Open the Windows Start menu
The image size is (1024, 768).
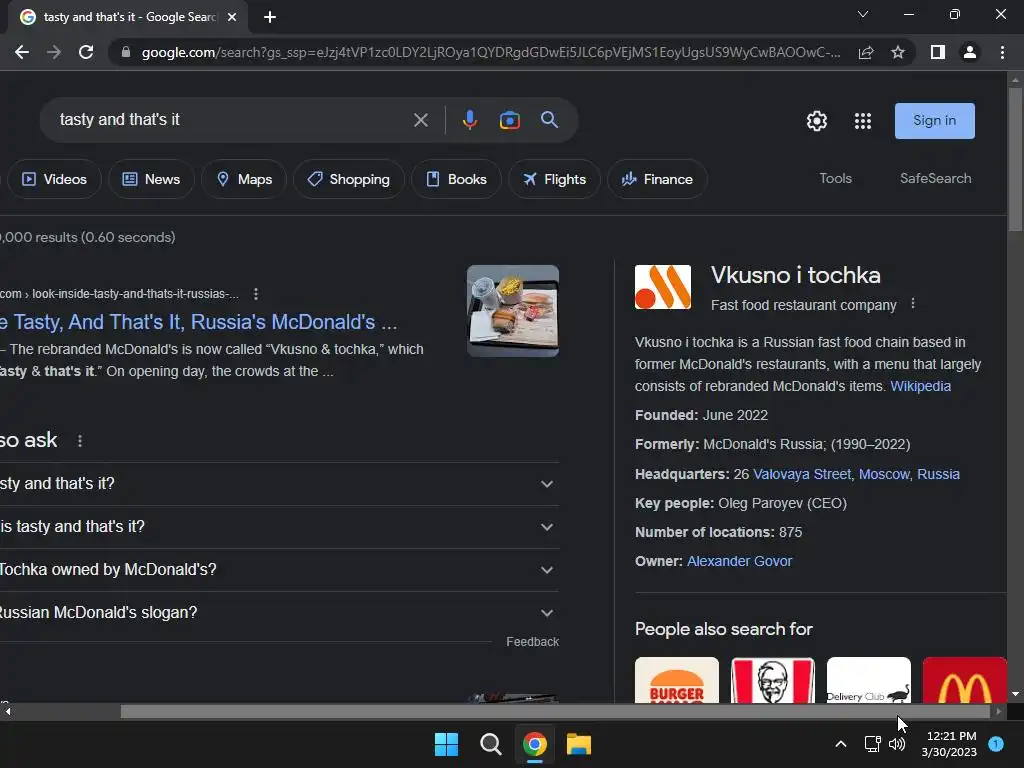click(447, 744)
